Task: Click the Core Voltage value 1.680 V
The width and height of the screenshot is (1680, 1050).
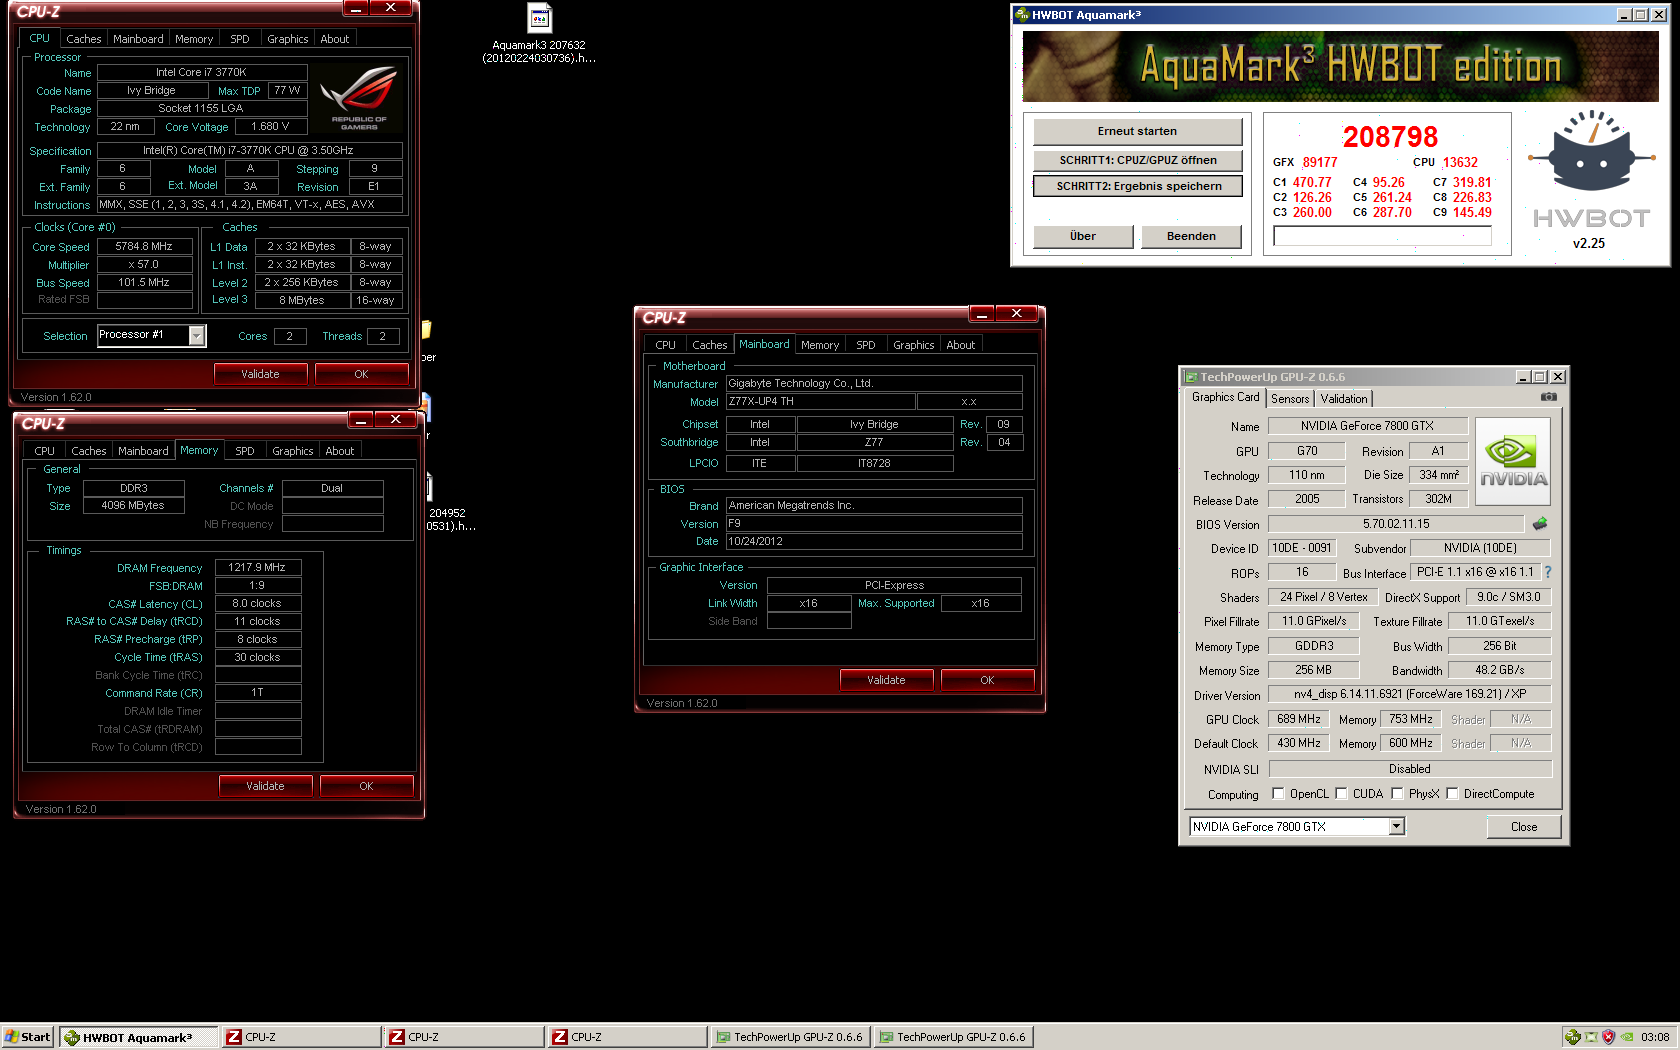Action: click(x=270, y=126)
